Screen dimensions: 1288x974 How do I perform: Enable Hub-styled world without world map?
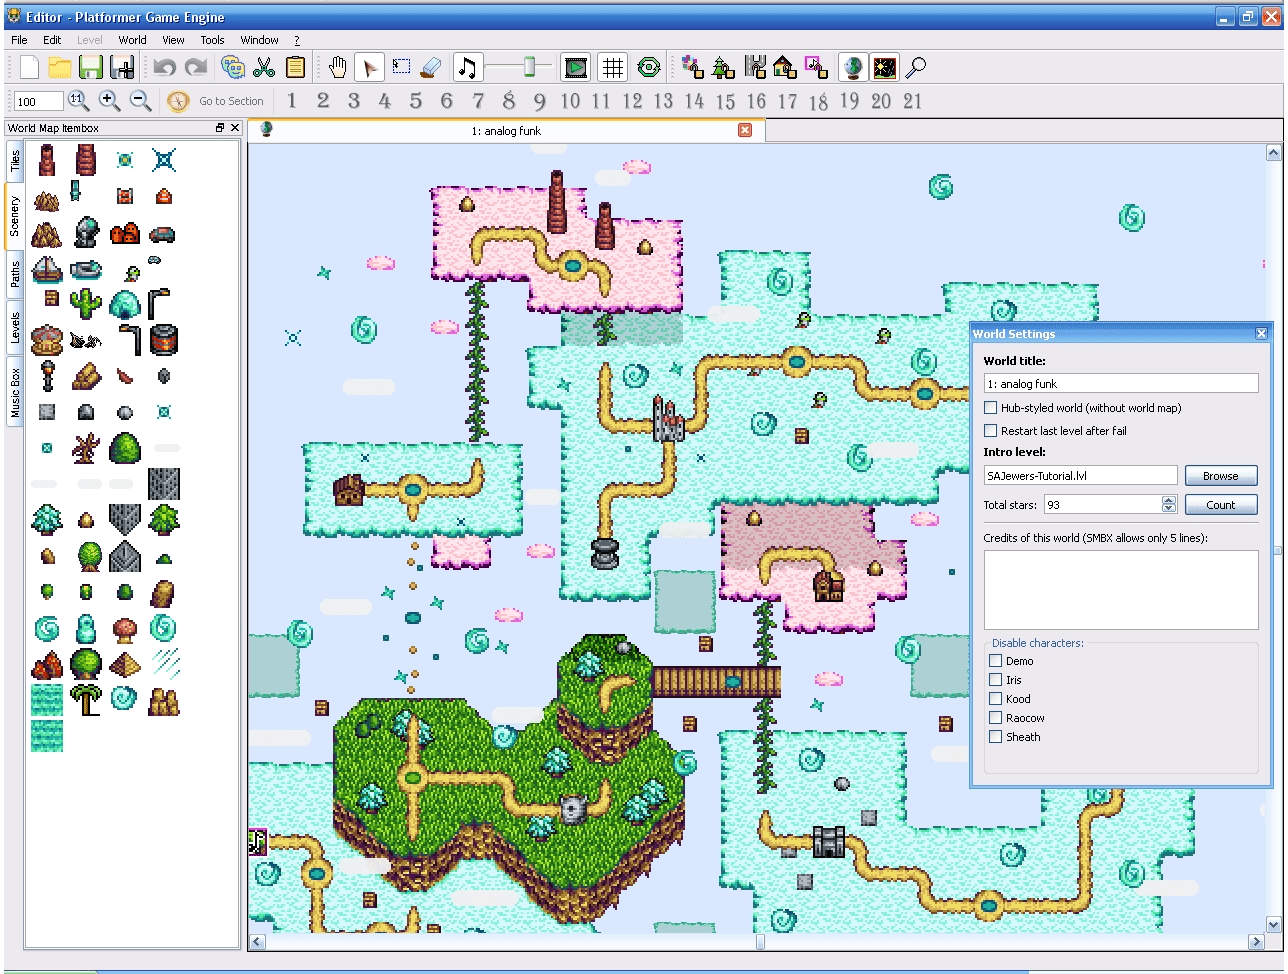pos(990,407)
